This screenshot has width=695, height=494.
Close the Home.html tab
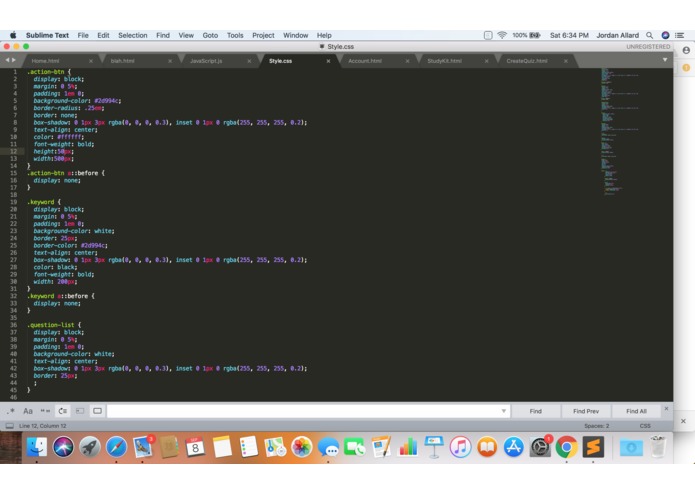(91, 61)
